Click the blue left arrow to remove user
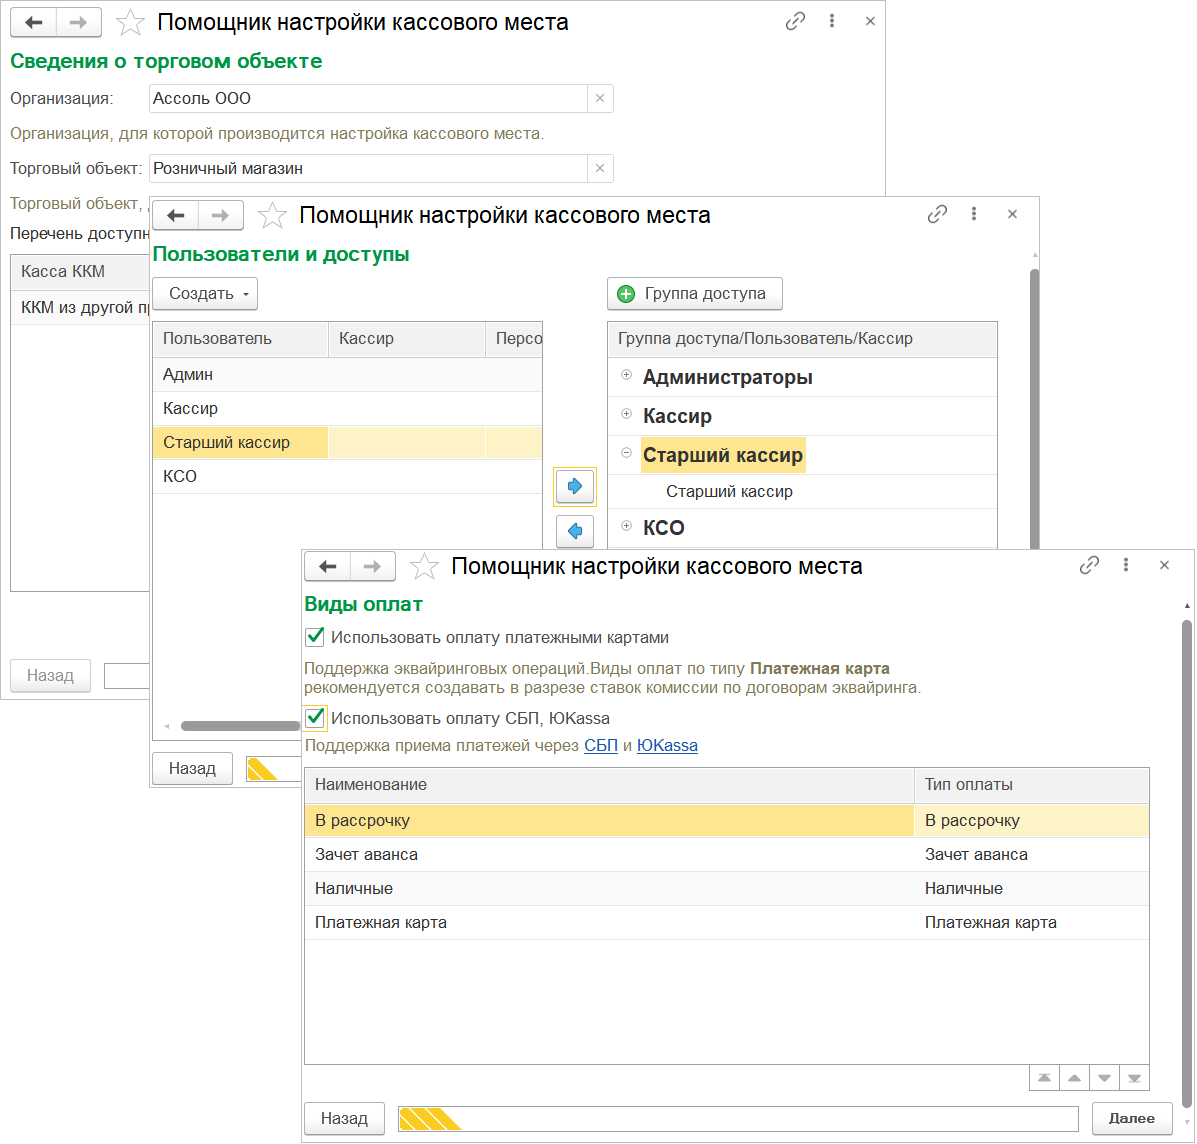Screen dimensions: 1197x1144 tap(575, 531)
